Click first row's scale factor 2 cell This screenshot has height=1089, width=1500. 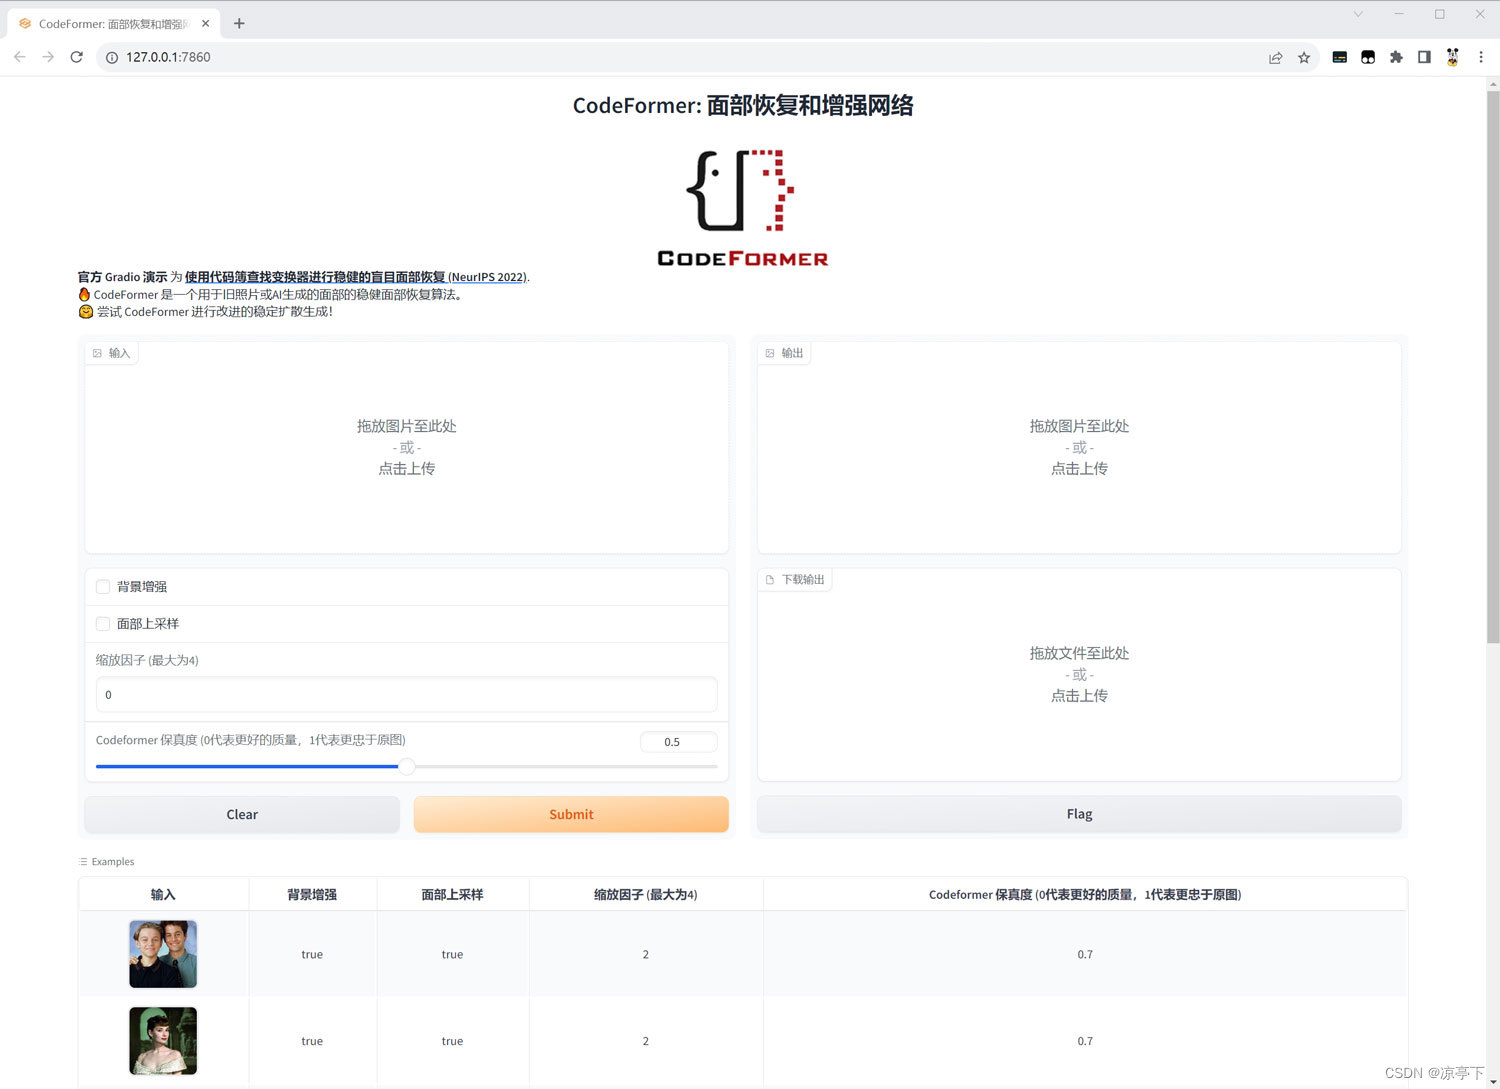point(646,954)
